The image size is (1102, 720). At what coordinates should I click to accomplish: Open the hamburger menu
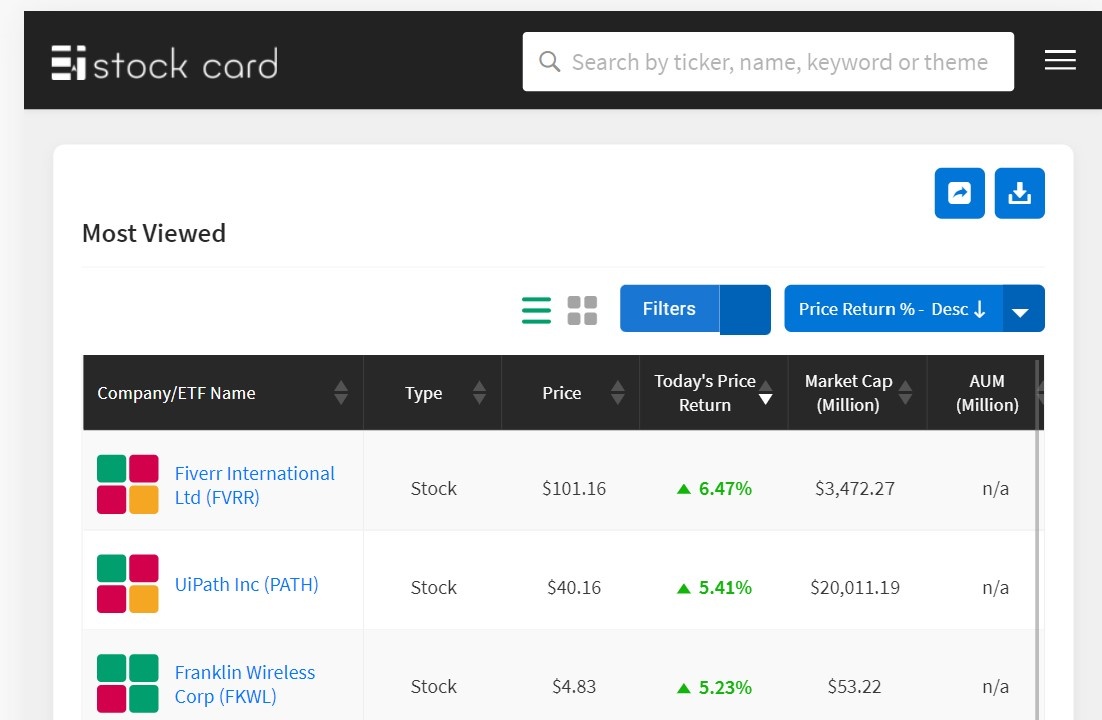[1060, 61]
